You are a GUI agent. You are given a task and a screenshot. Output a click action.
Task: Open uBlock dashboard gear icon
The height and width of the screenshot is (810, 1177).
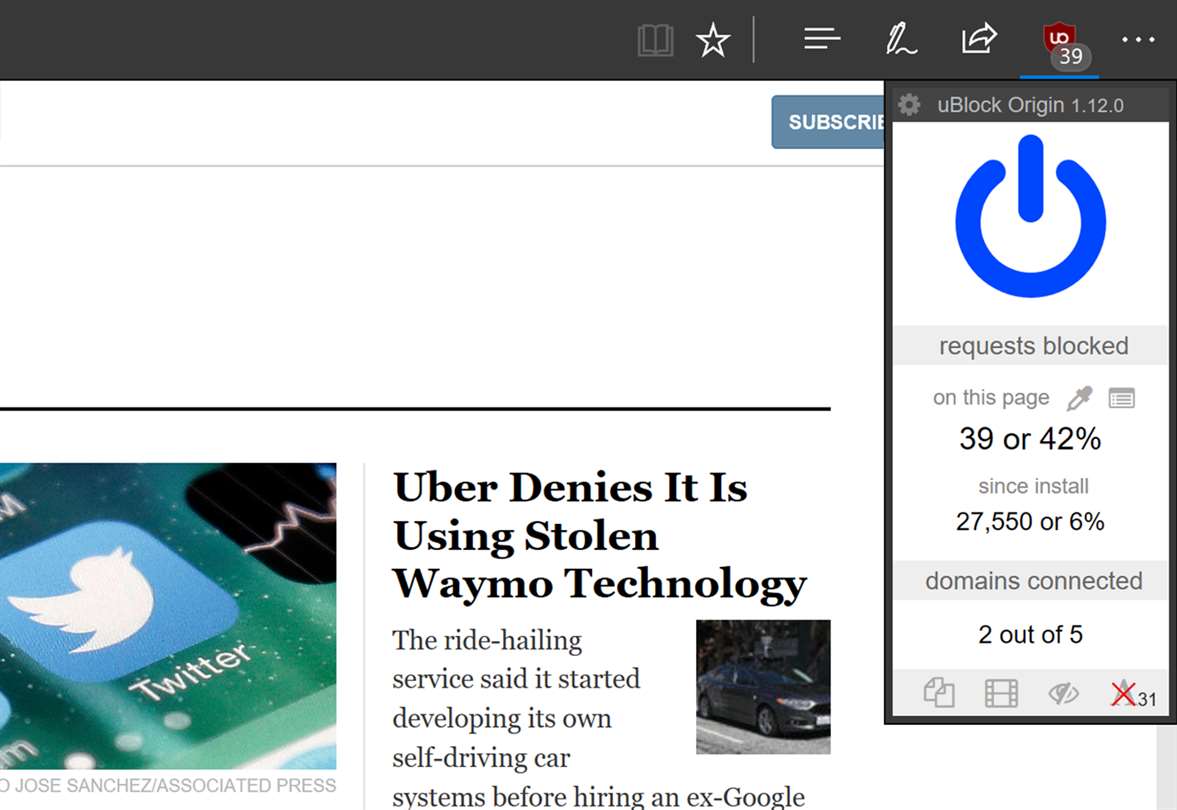click(x=909, y=104)
